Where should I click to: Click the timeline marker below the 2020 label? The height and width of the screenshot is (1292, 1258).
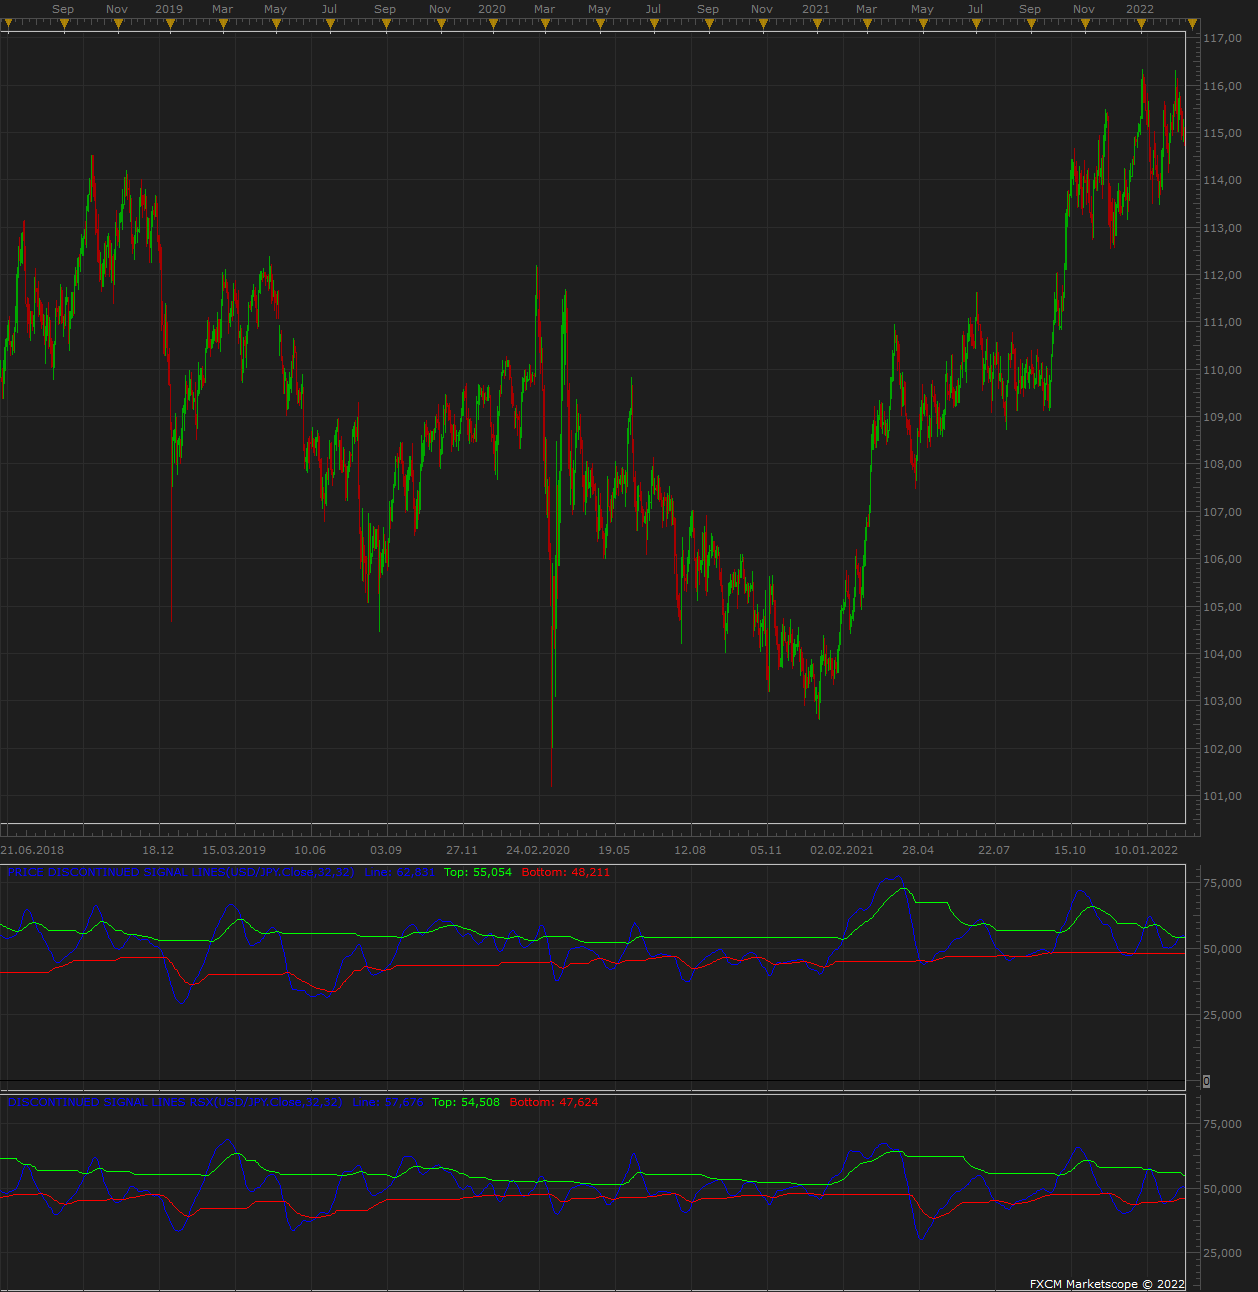point(492,24)
